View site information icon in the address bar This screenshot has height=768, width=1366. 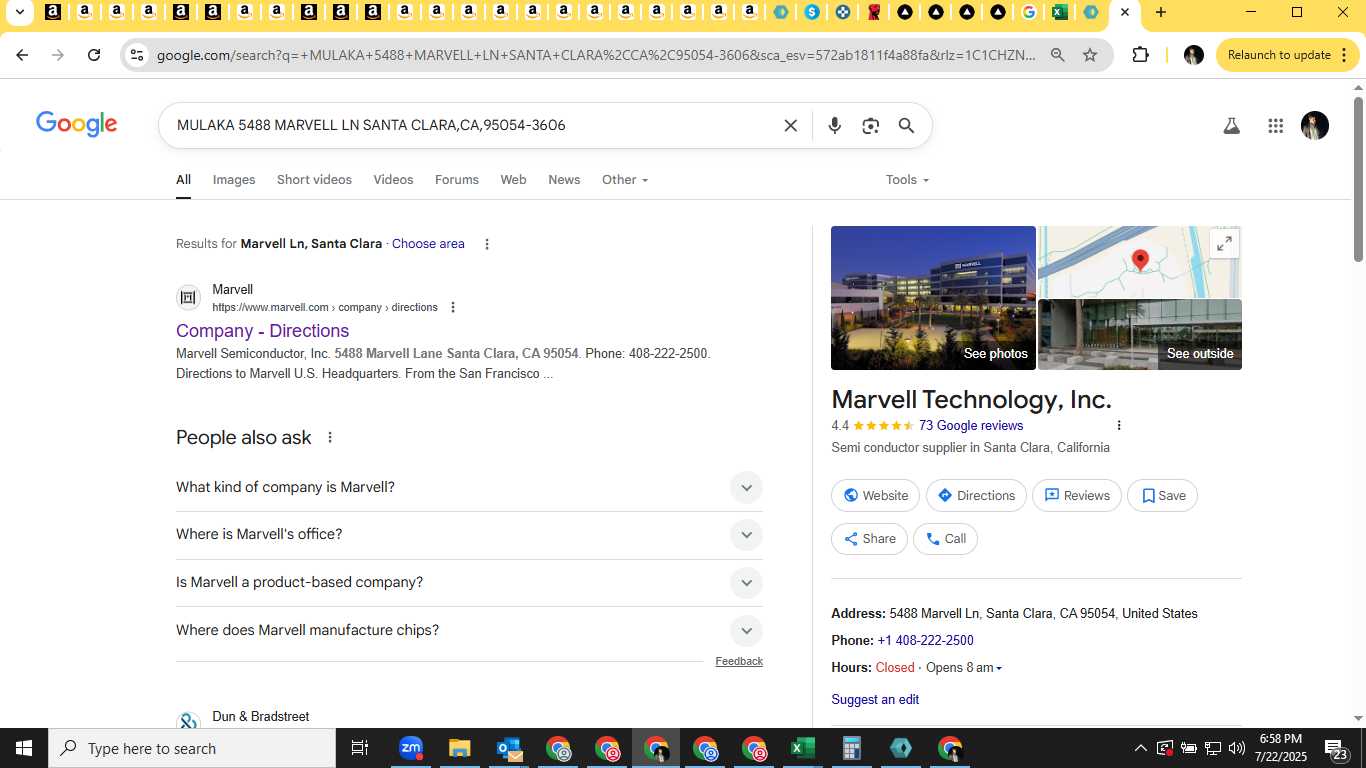pos(137,55)
